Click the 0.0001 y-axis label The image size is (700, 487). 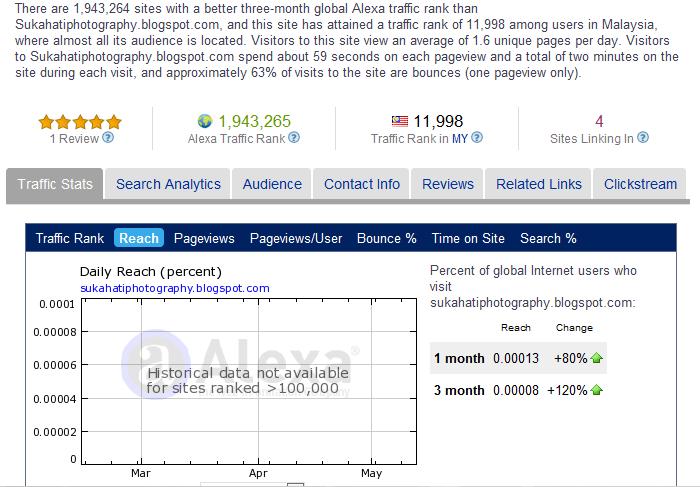57,304
